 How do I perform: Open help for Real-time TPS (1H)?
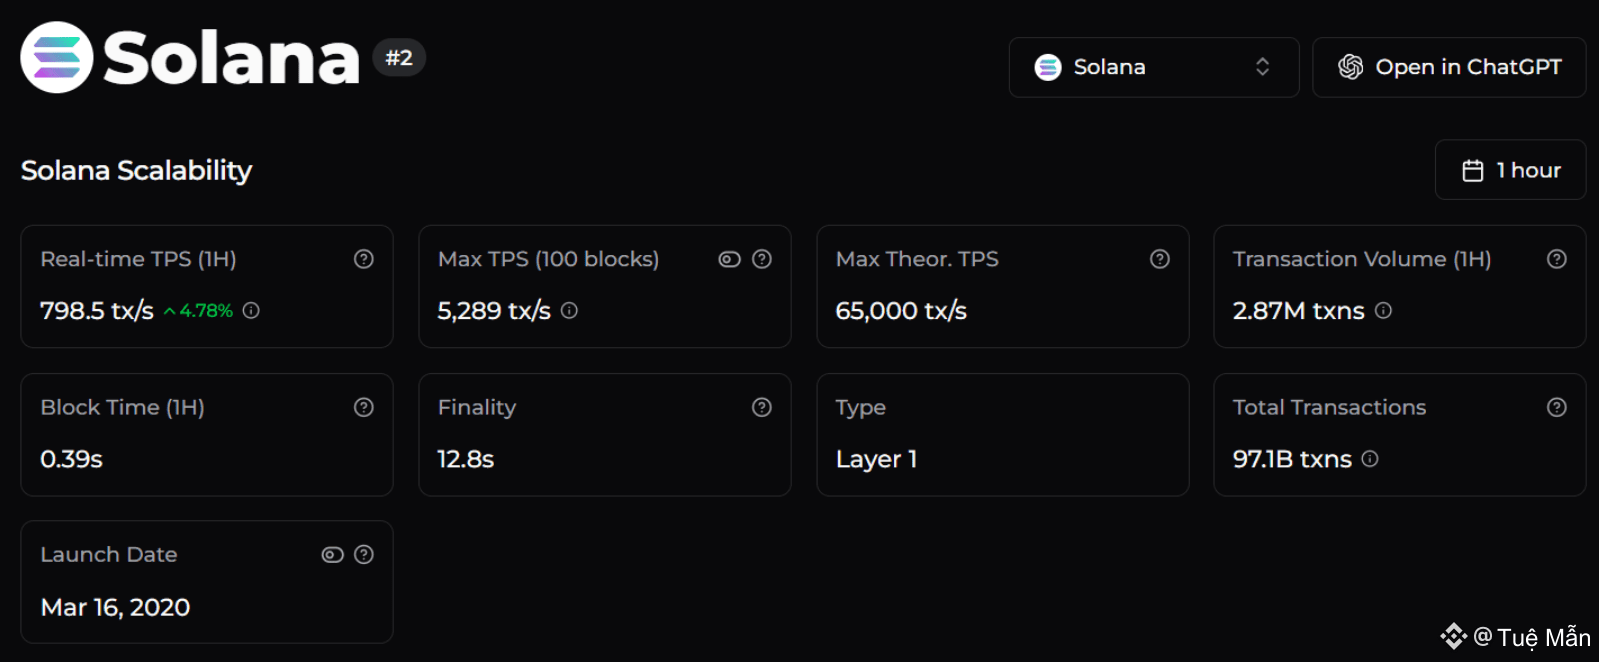point(364,259)
